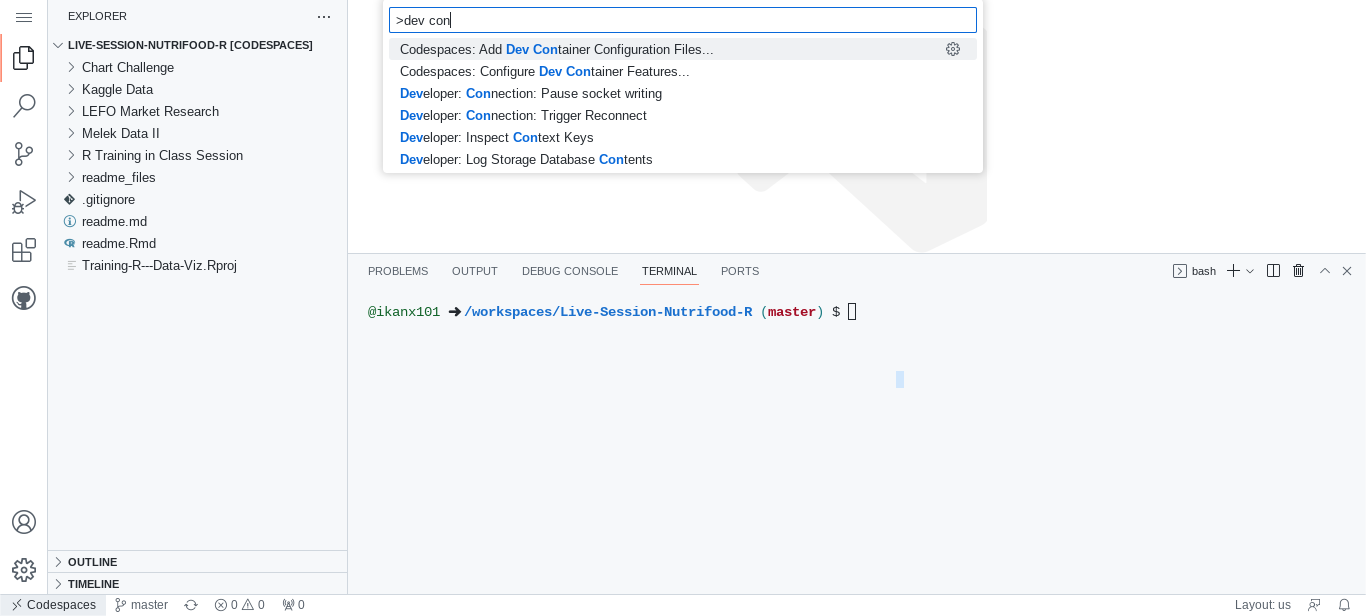The height and width of the screenshot is (616, 1366).
Task: Expand the Chart Challenge folder
Action: pos(198,67)
